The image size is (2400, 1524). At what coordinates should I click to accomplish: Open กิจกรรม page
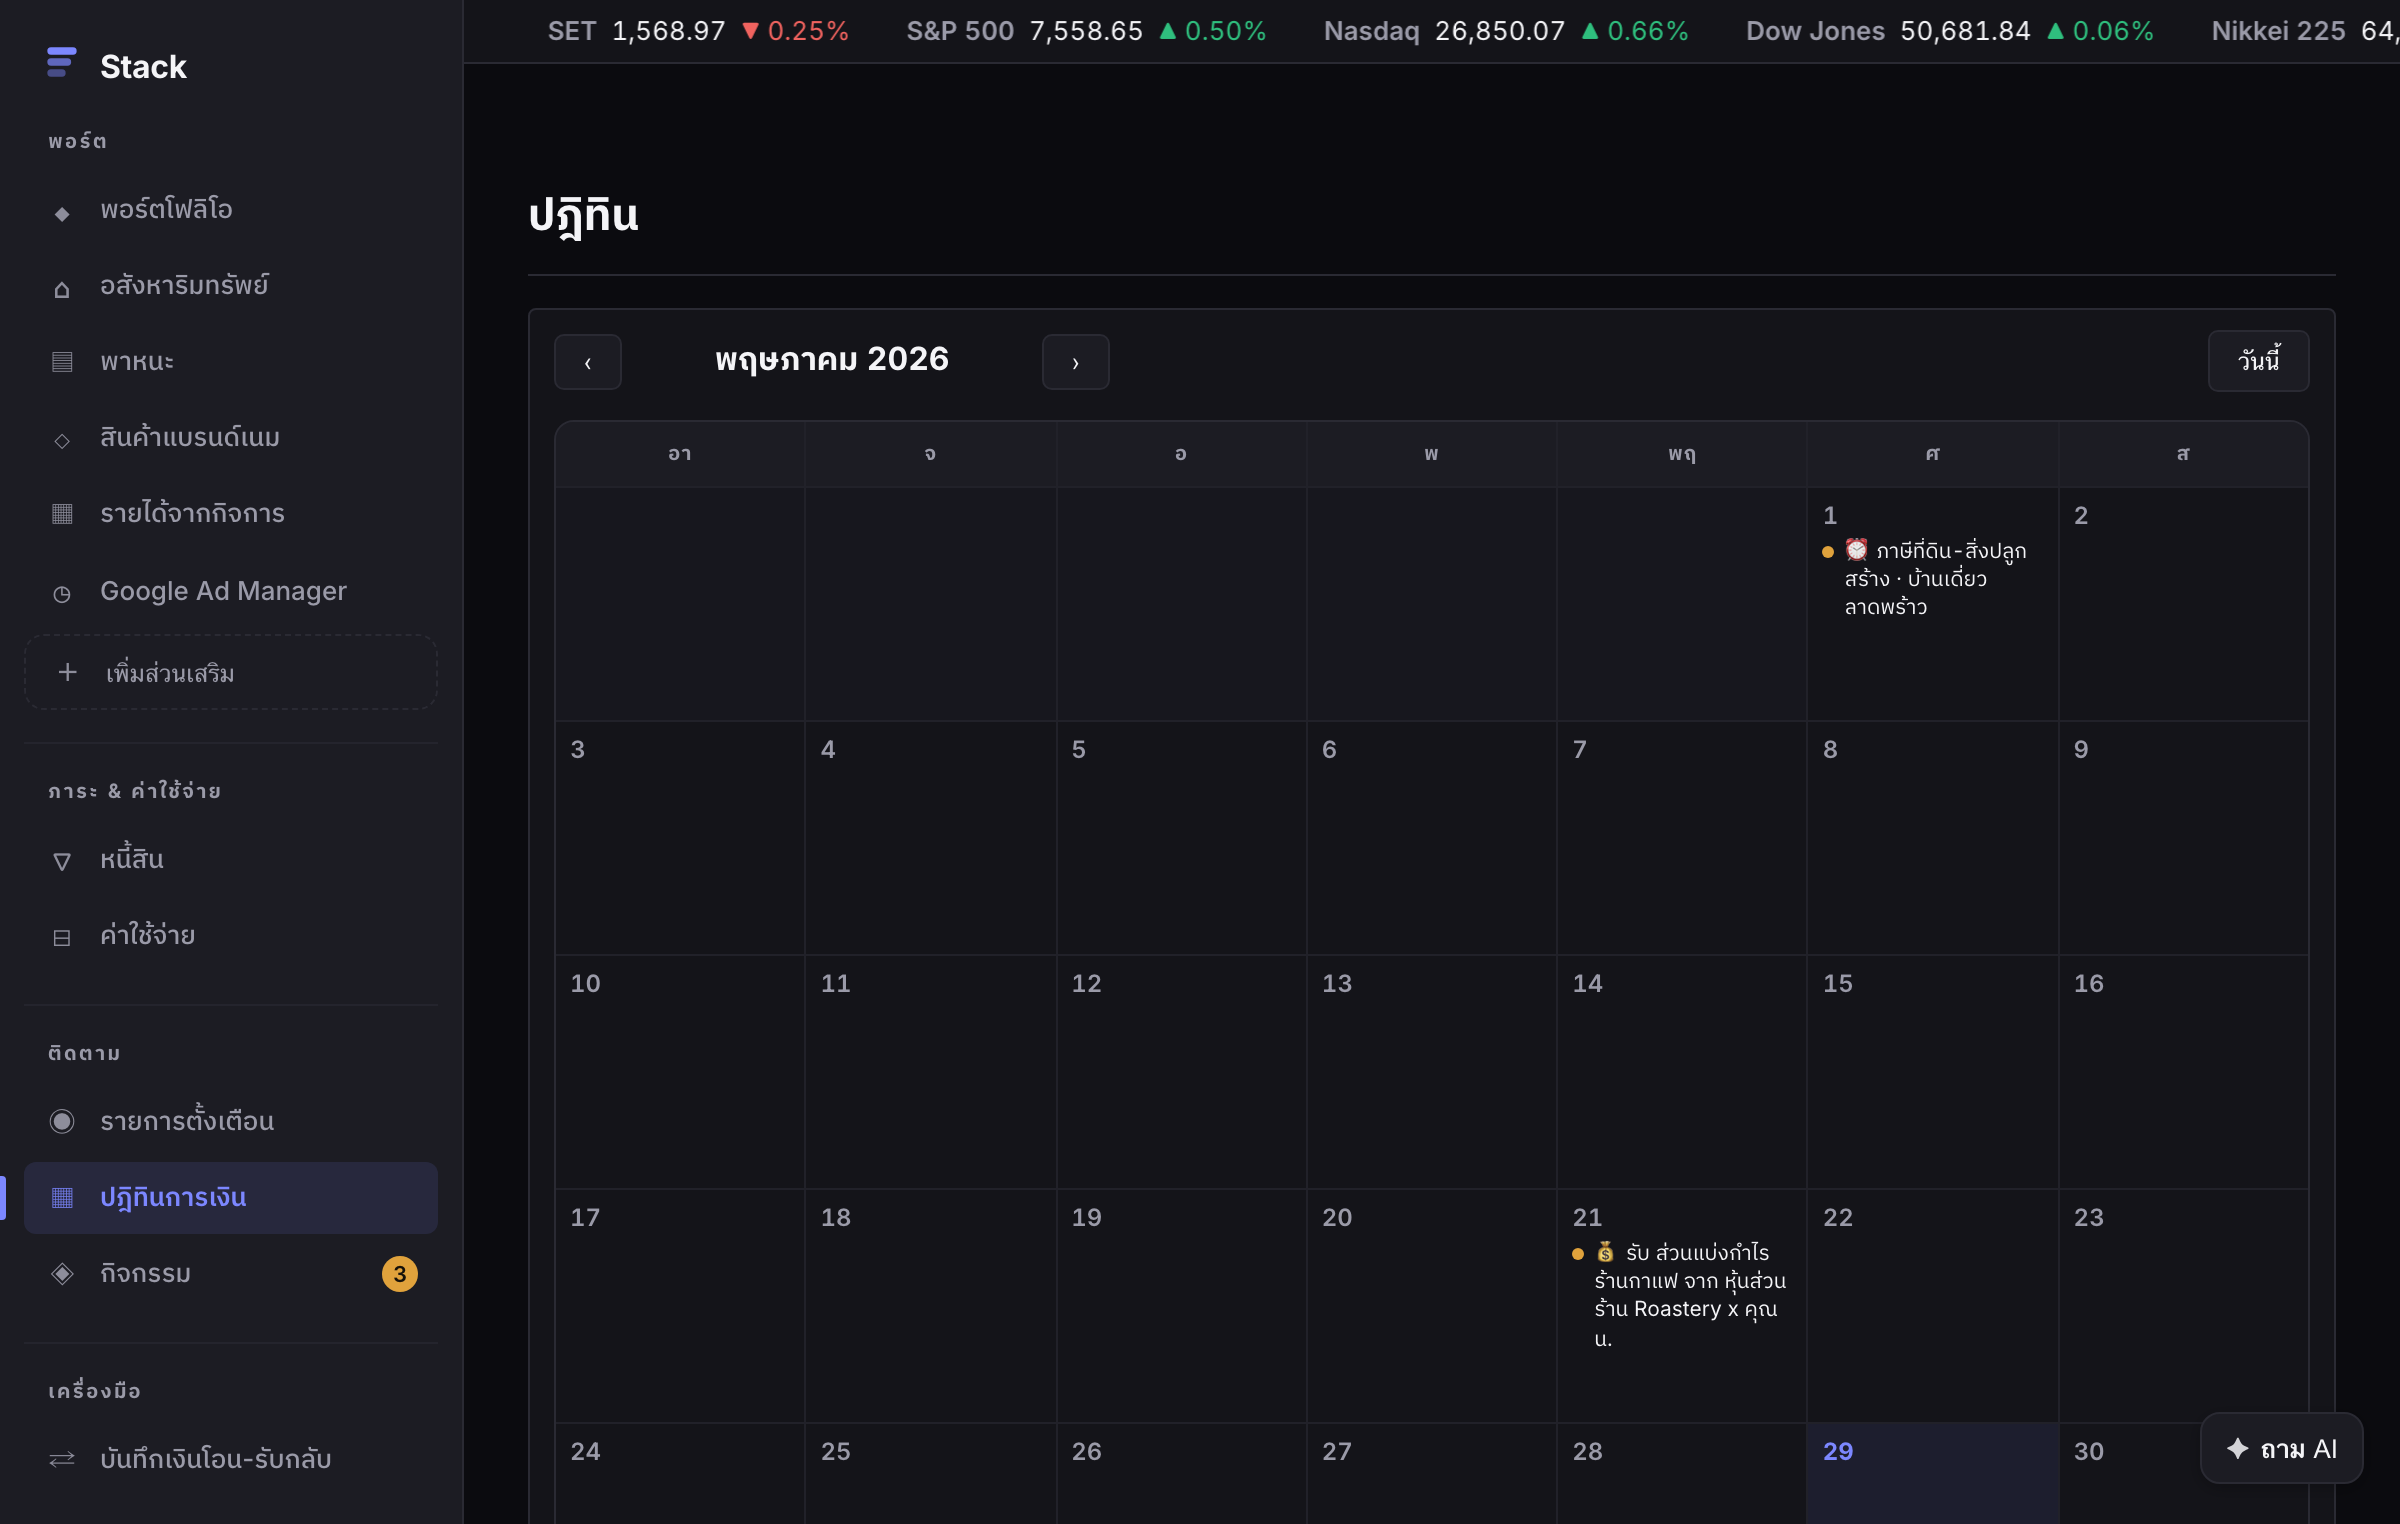coord(231,1273)
